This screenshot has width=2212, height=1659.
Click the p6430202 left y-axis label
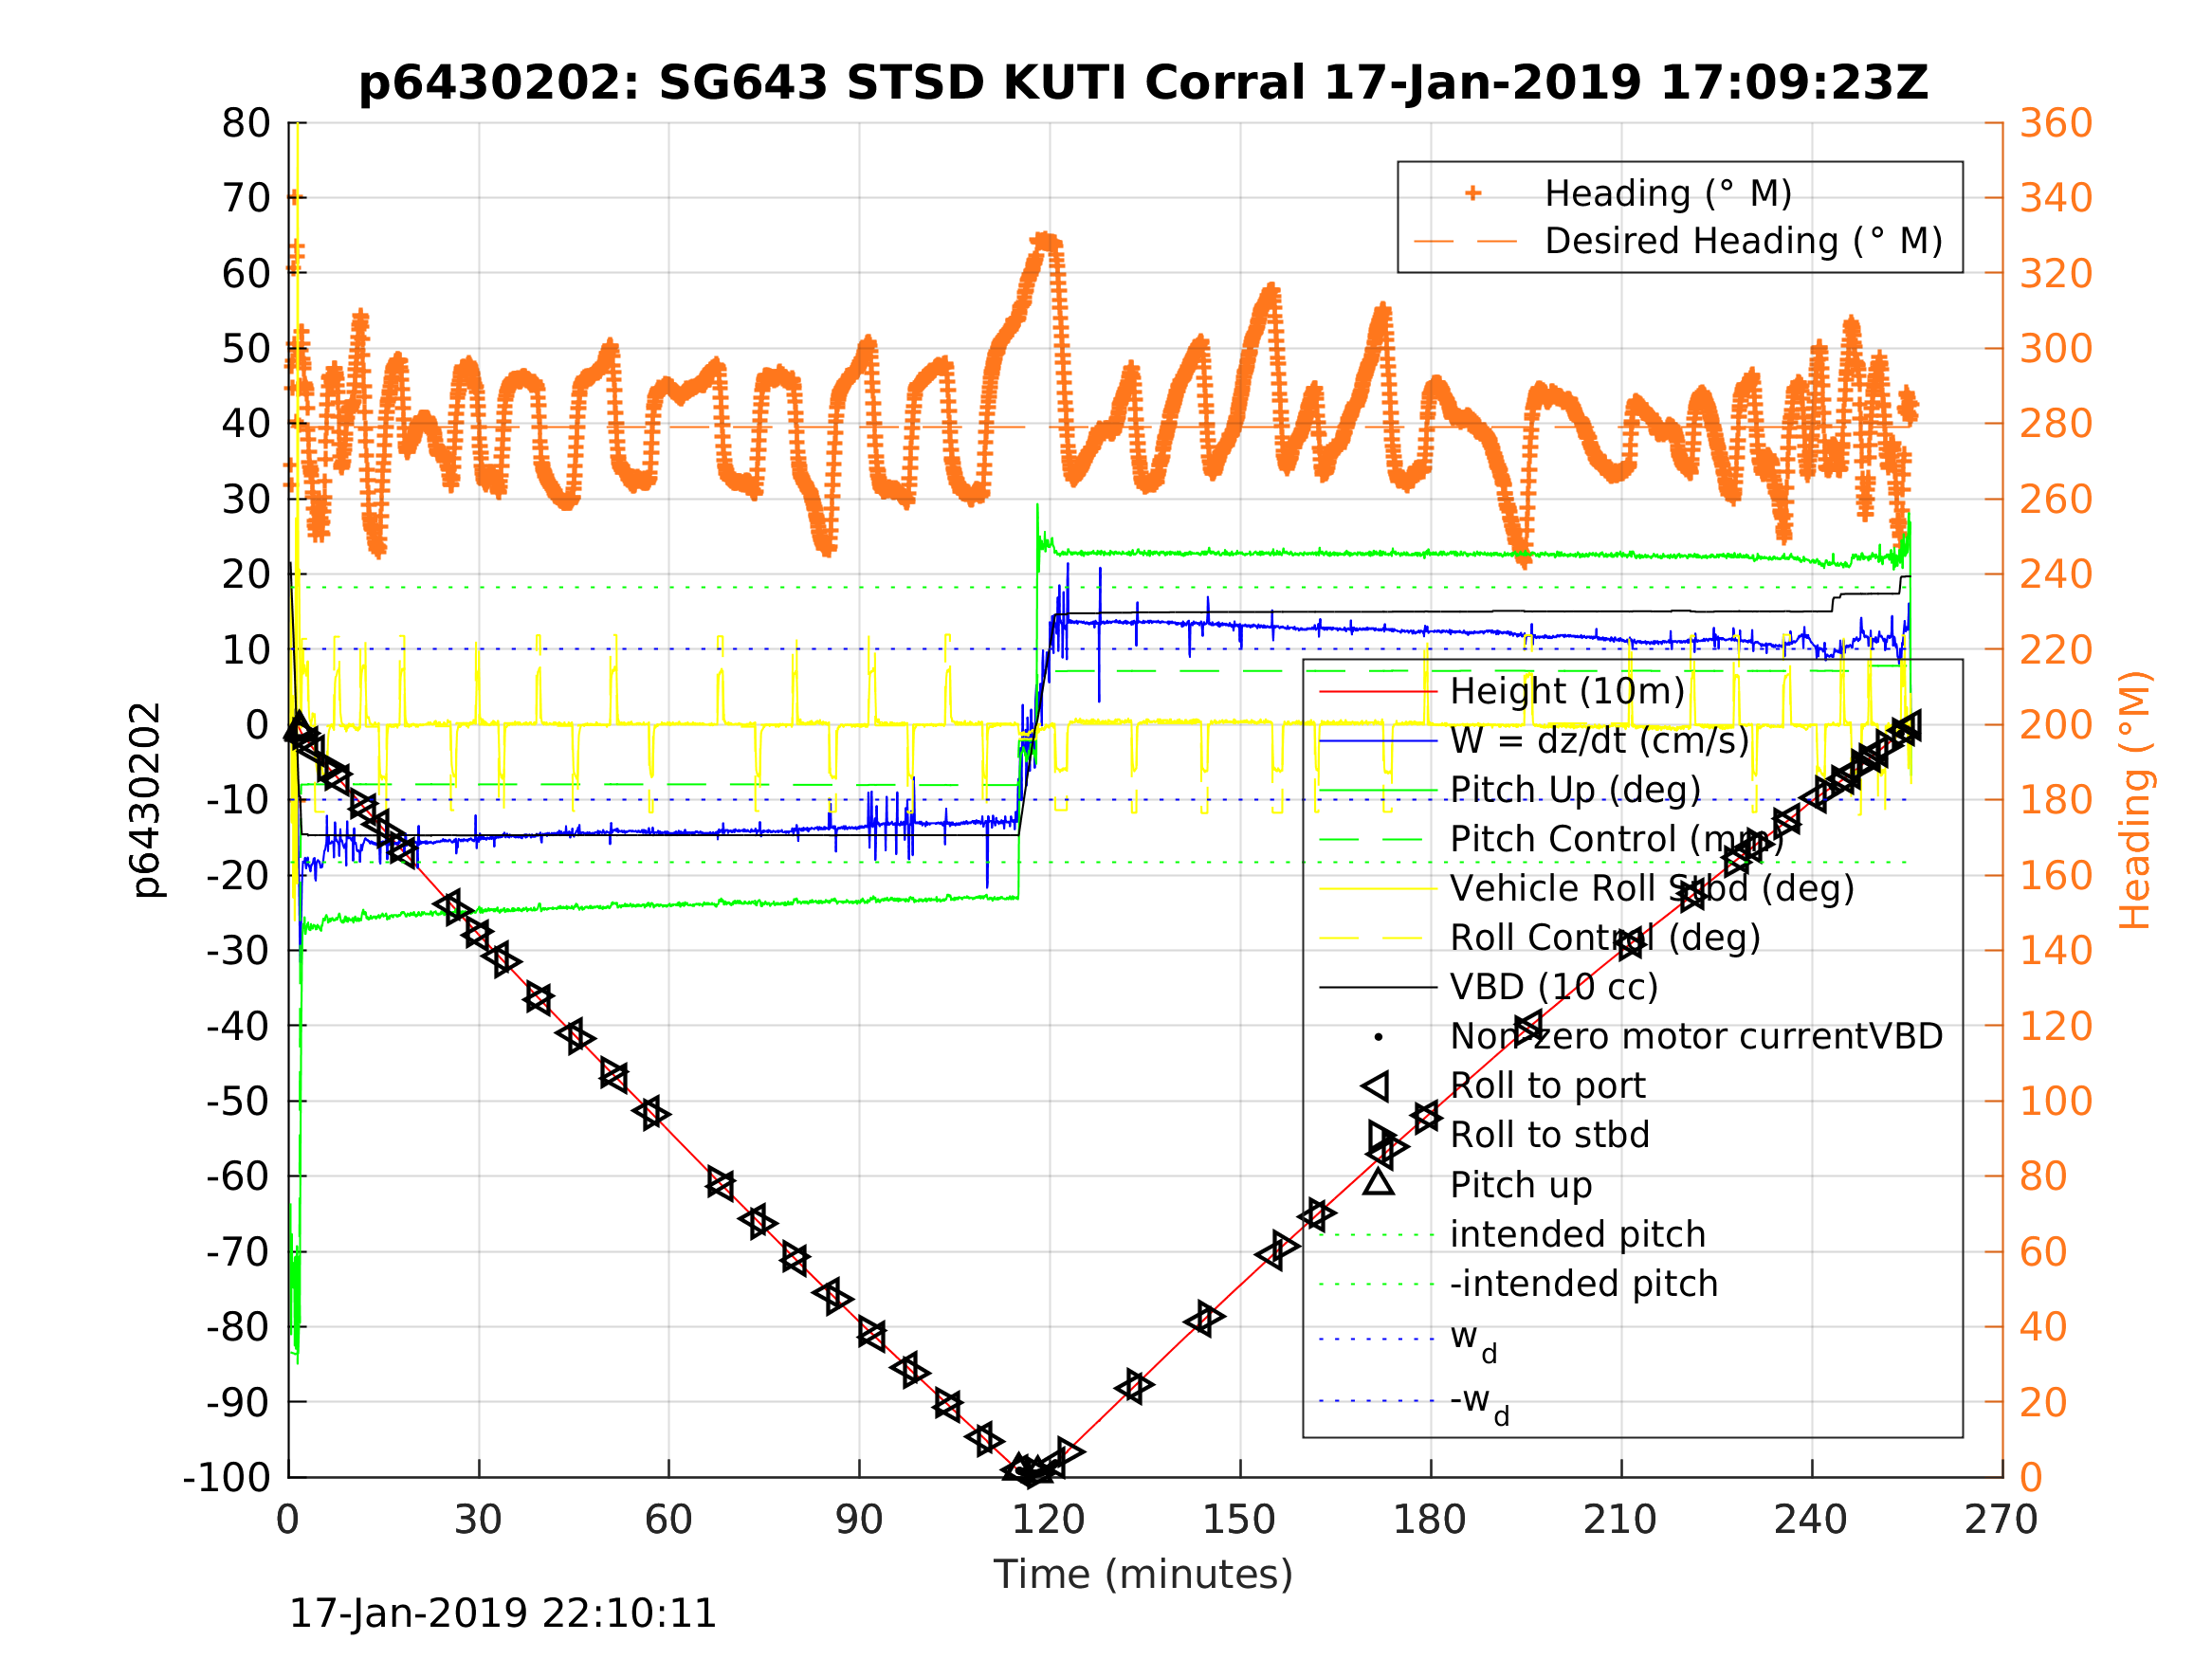(x=146, y=800)
